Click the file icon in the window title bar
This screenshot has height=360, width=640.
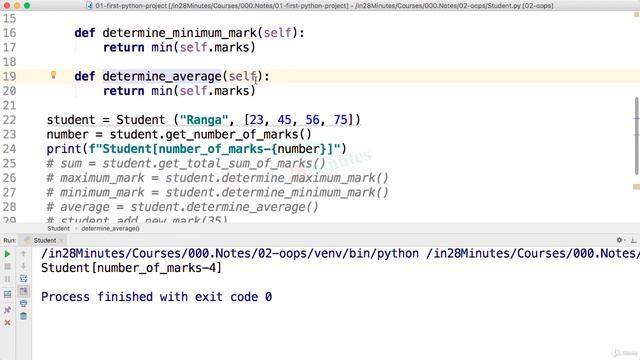pyautogui.click(x=89, y=6)
